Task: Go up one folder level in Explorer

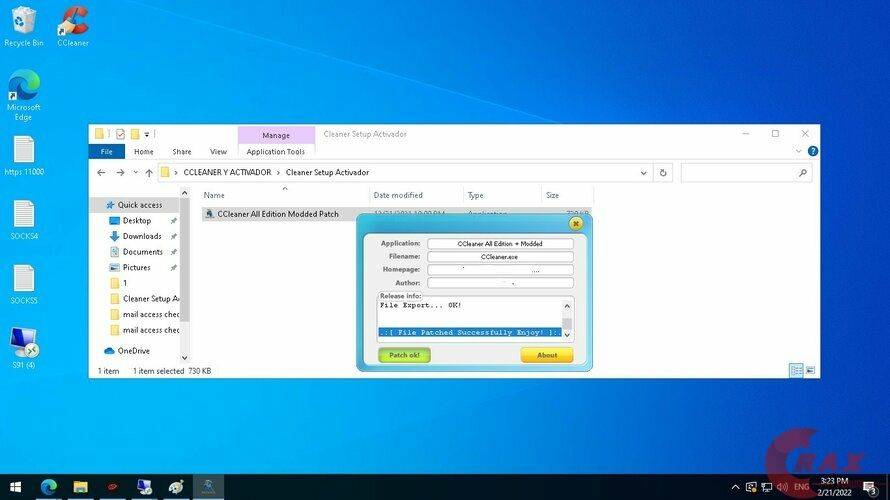Action: point(149,173)
